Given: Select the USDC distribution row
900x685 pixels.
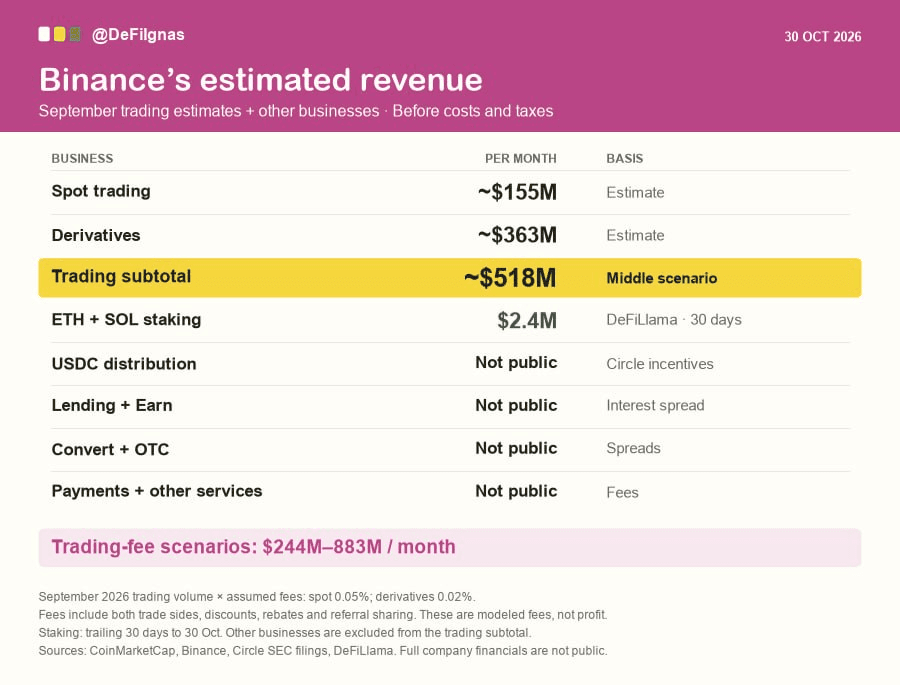Looking at the screenshot, I should click(450, 364).
